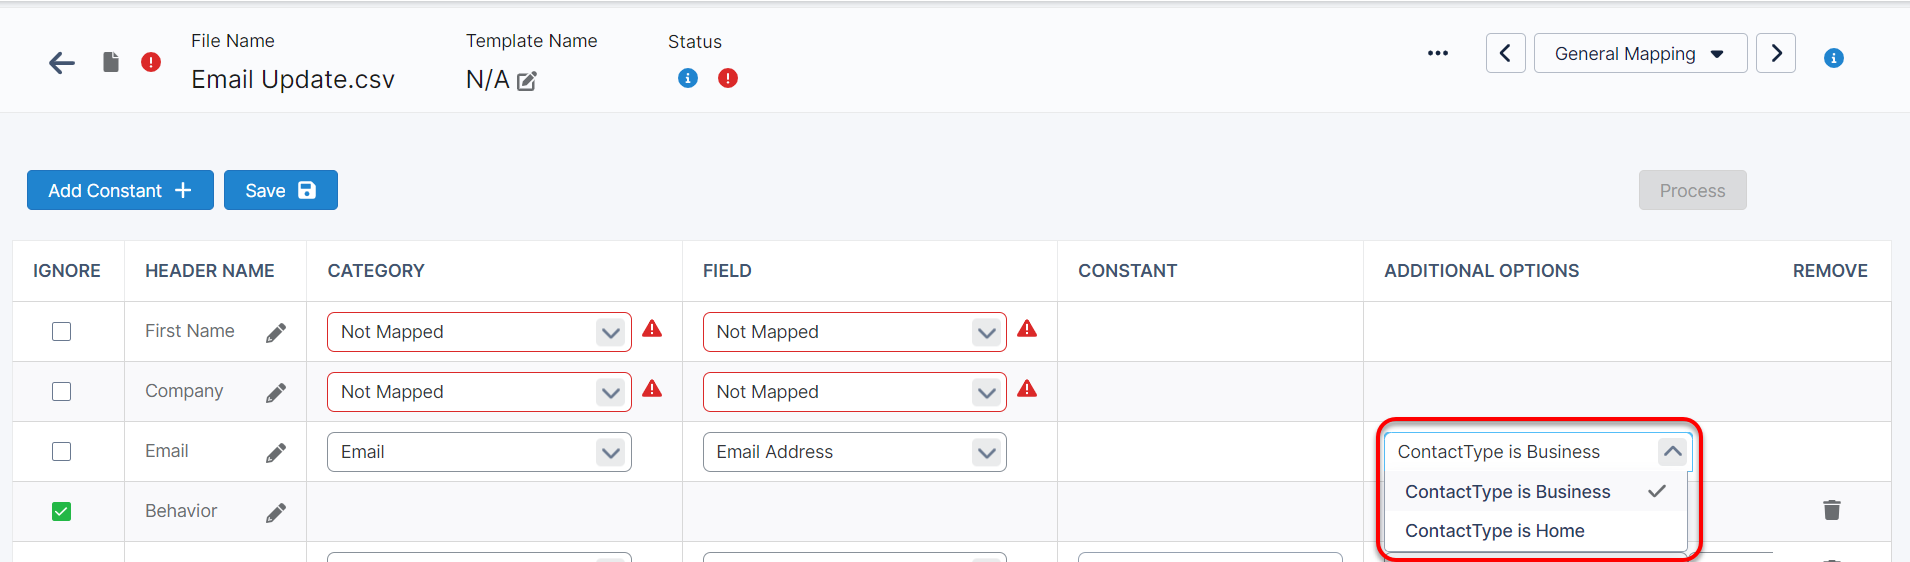This screenshot has width=1910, height=562.
Task: Click the Save button
Action: tap(280, 190)
